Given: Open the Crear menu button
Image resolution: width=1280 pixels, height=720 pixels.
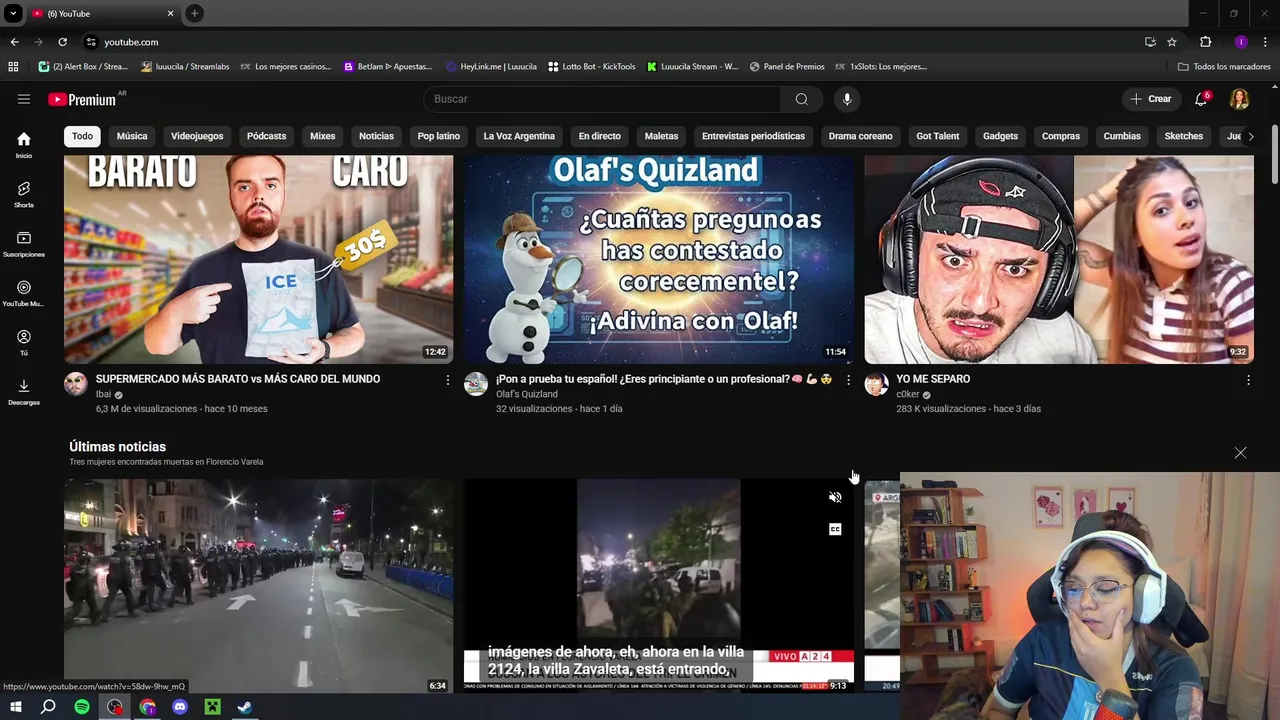Looking at the screenshot, I should click(1151, 99).
